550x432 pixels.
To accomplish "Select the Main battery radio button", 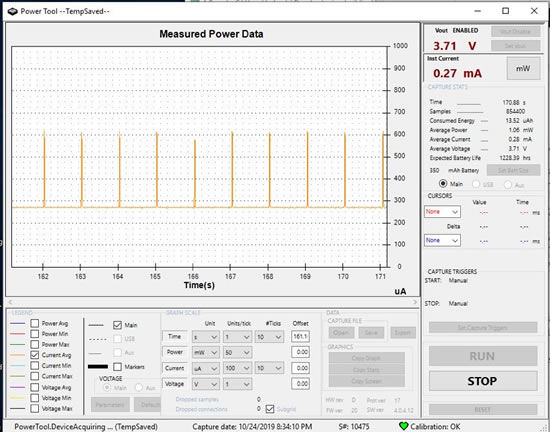I will coord(443,184).
